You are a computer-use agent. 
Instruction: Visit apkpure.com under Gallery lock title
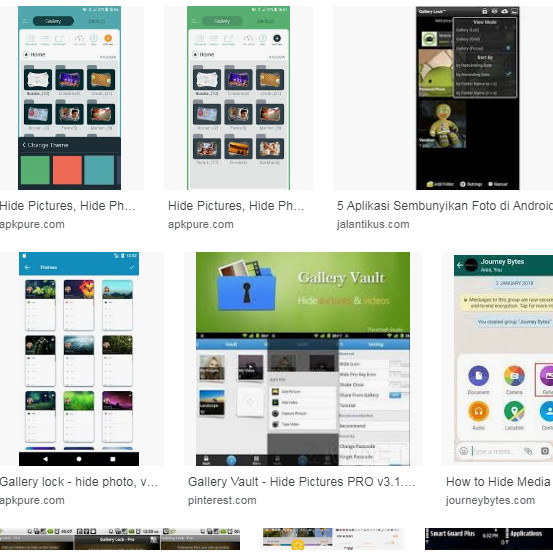coord(32,500)
